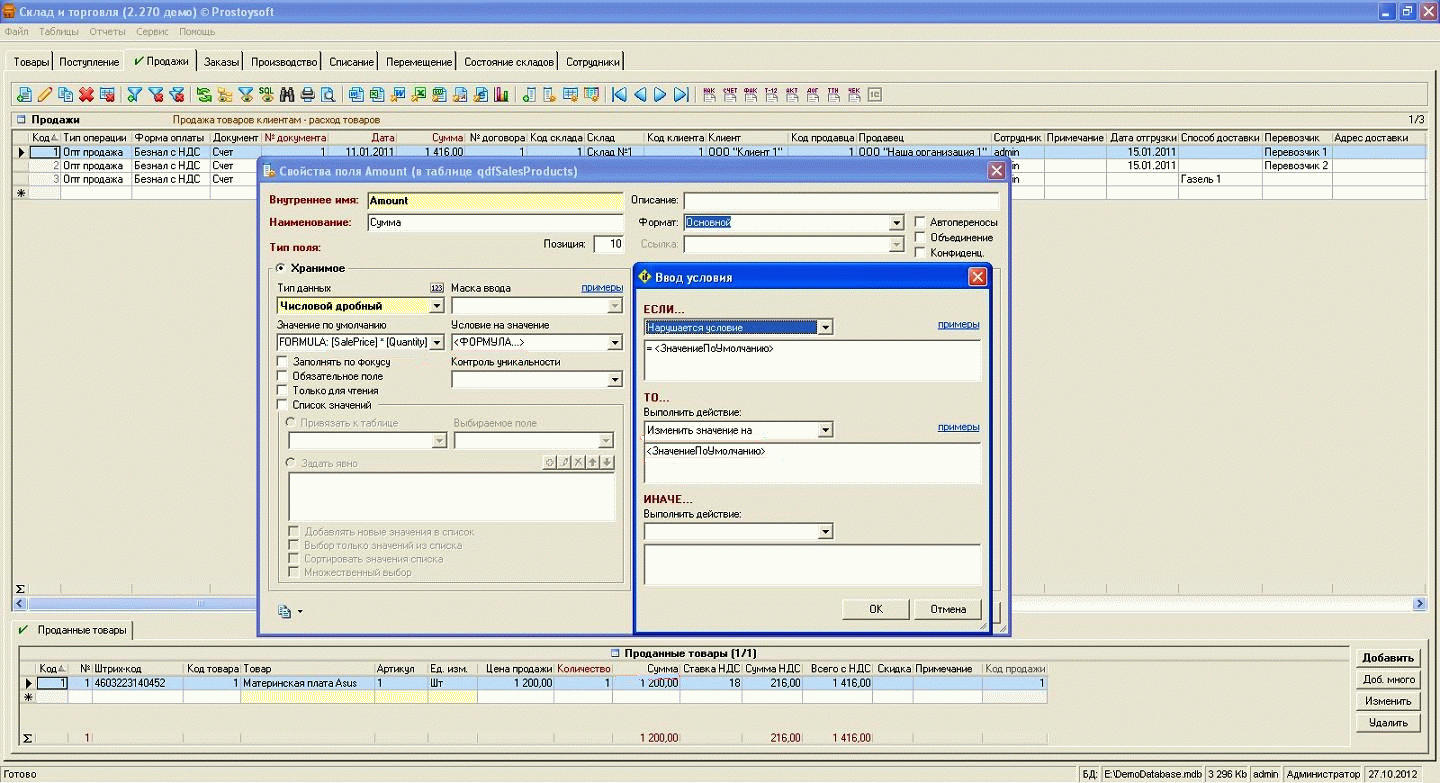Screen dimensions: 1440x783
Task: Click Отмена in Ввод условия dialog
Action: [x=948, y=609]
